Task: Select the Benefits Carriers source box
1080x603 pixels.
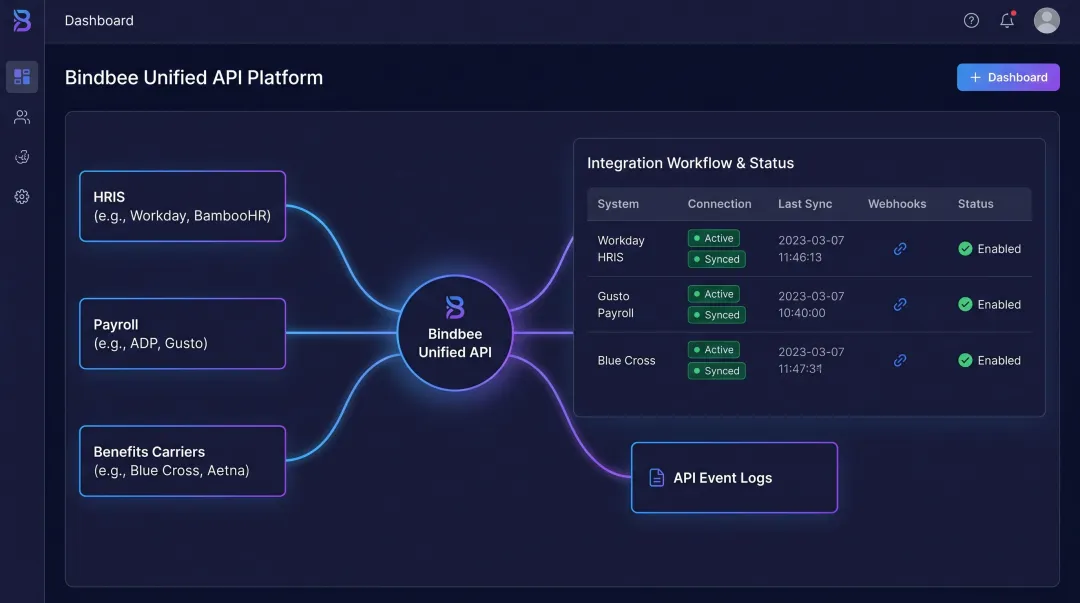Action: pos(183,461)
